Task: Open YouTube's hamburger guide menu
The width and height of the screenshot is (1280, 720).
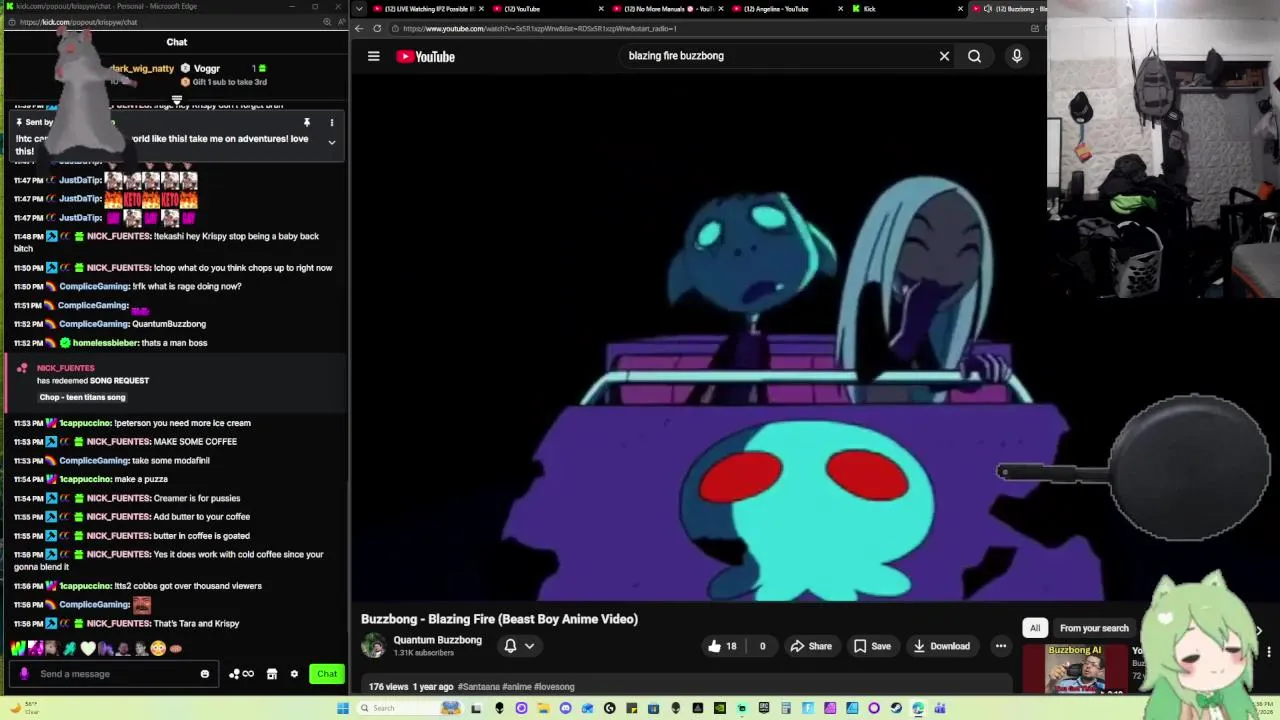Action: tap(374, 56)
